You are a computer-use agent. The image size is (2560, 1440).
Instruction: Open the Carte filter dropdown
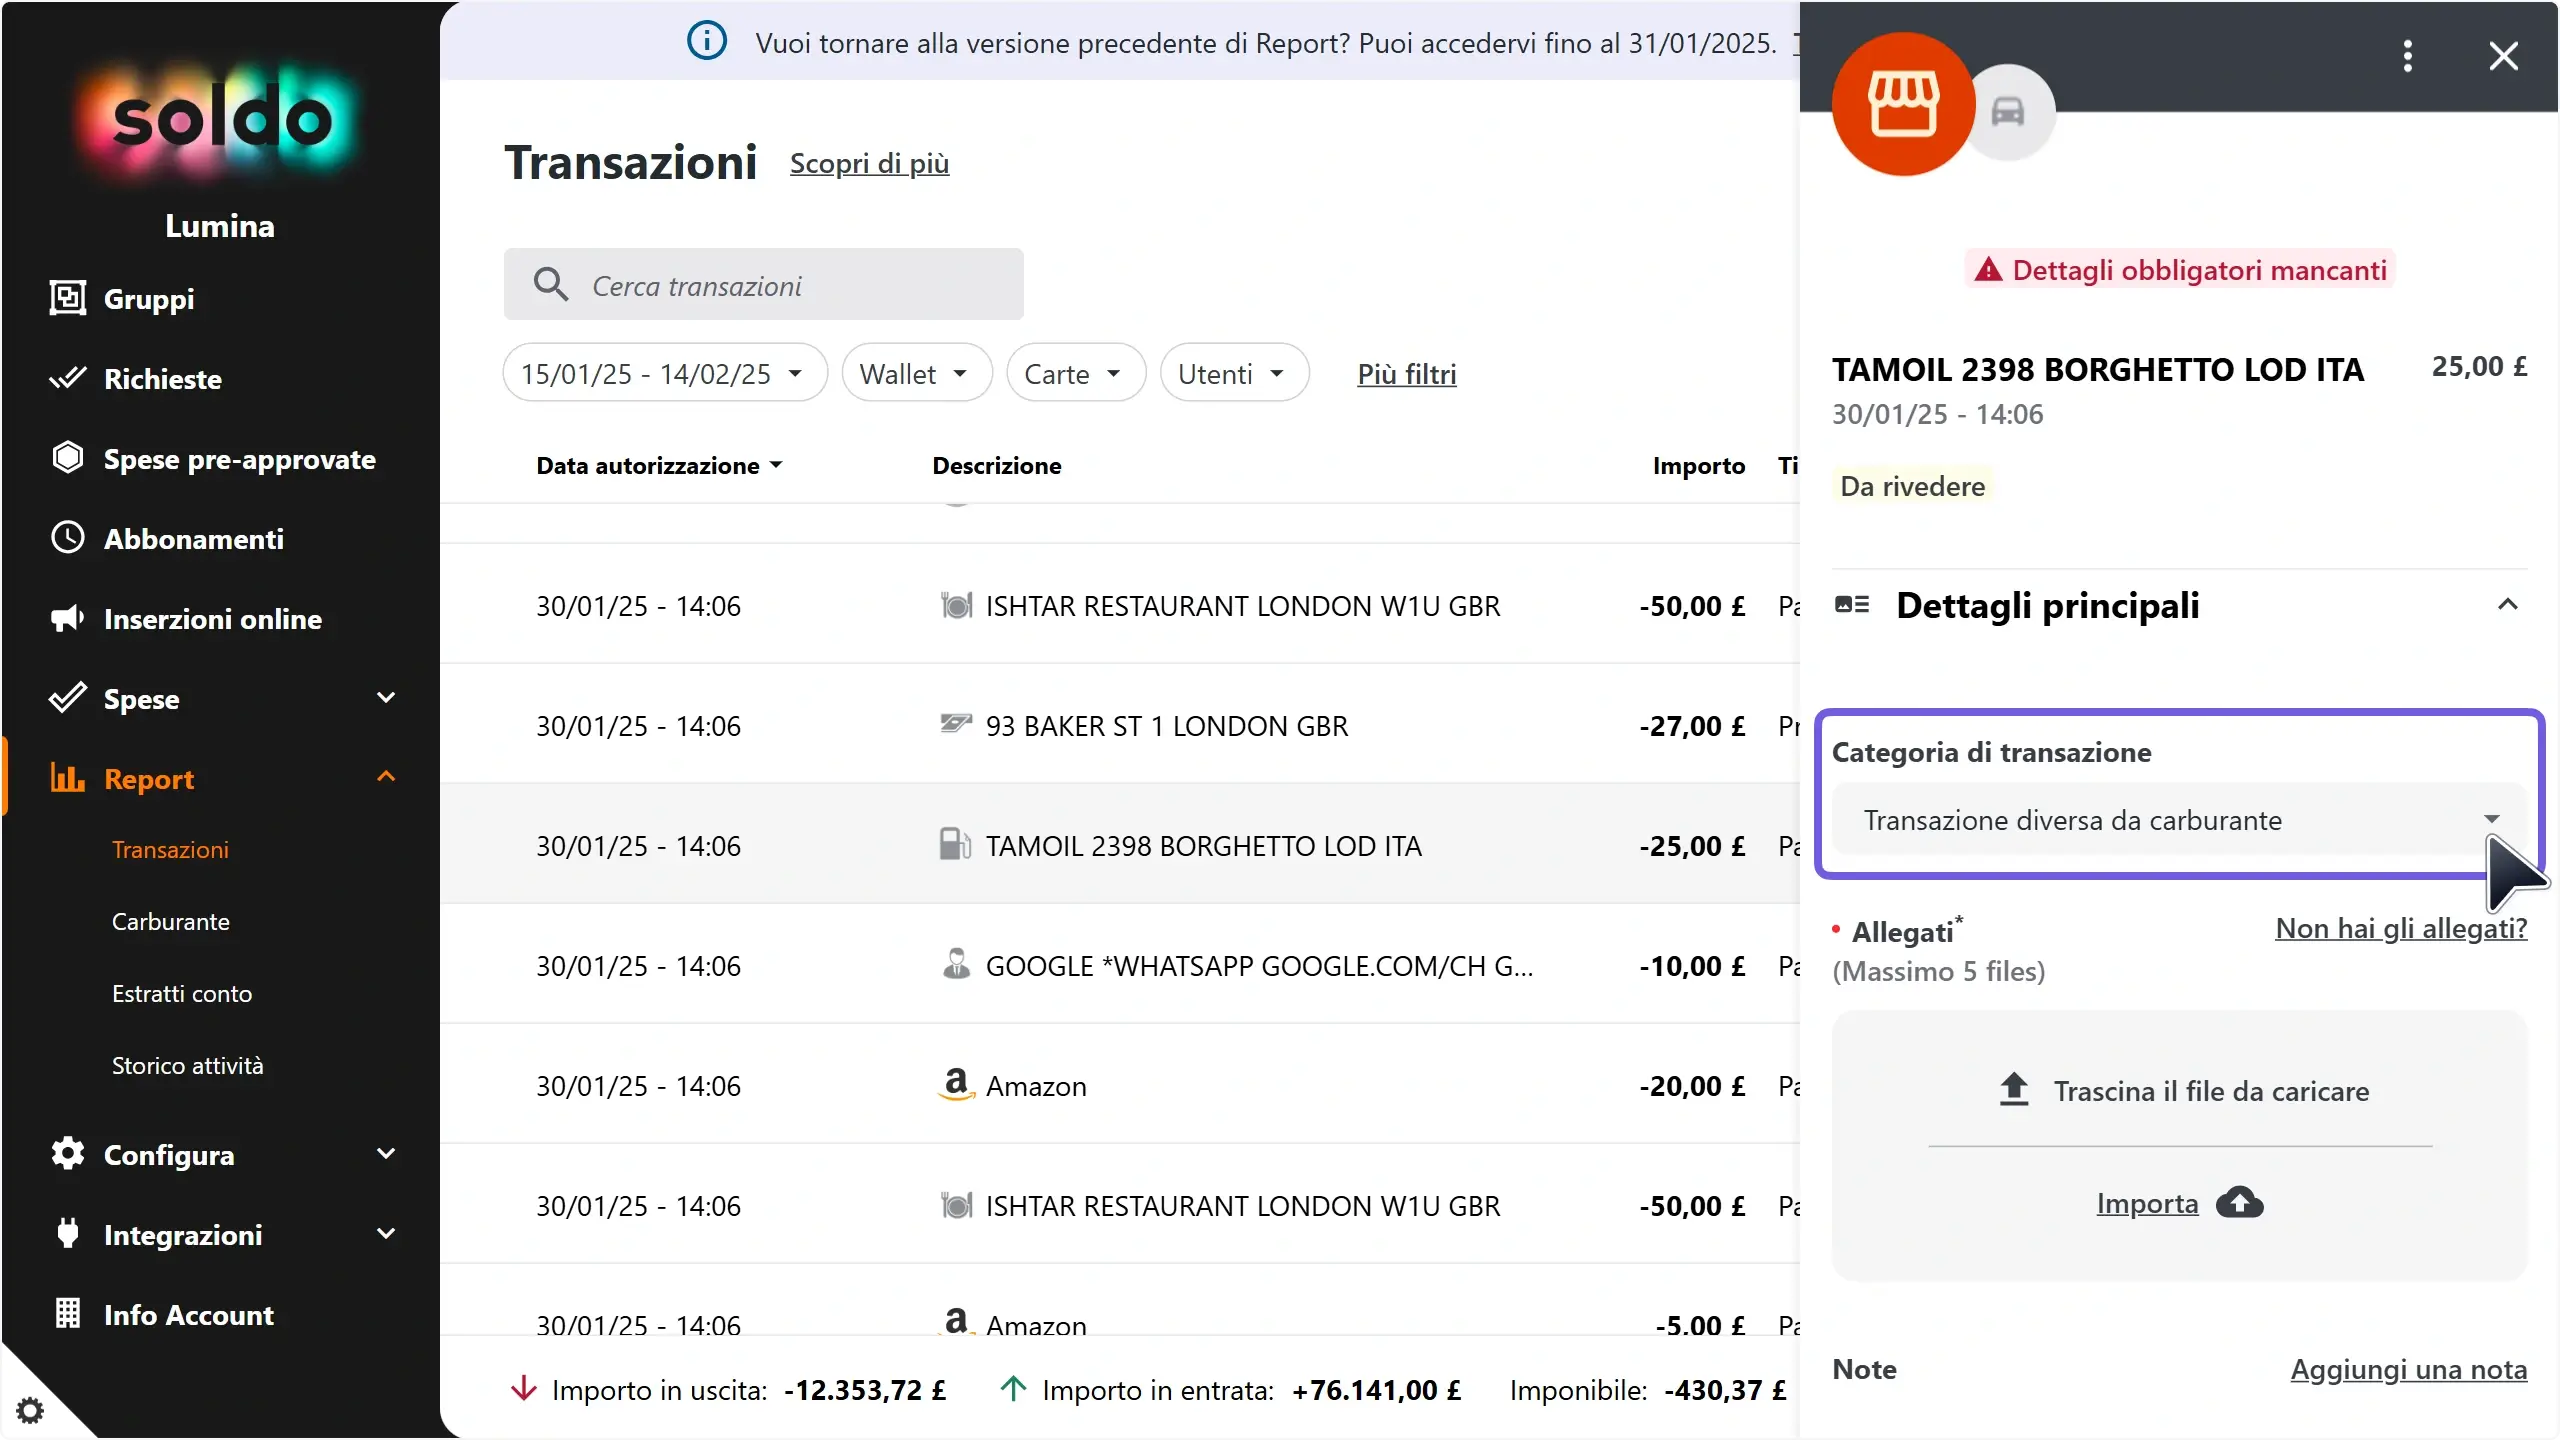1076,373
